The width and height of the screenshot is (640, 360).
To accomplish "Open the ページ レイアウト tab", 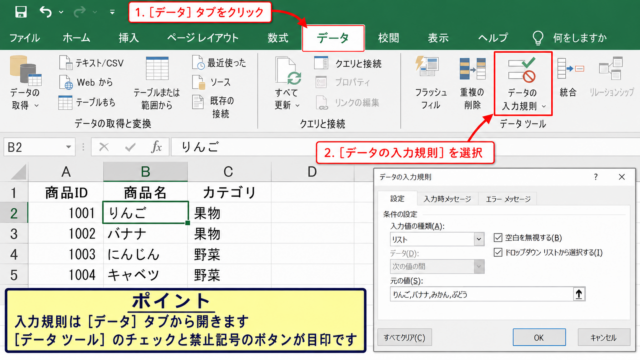I will [203, 38].
